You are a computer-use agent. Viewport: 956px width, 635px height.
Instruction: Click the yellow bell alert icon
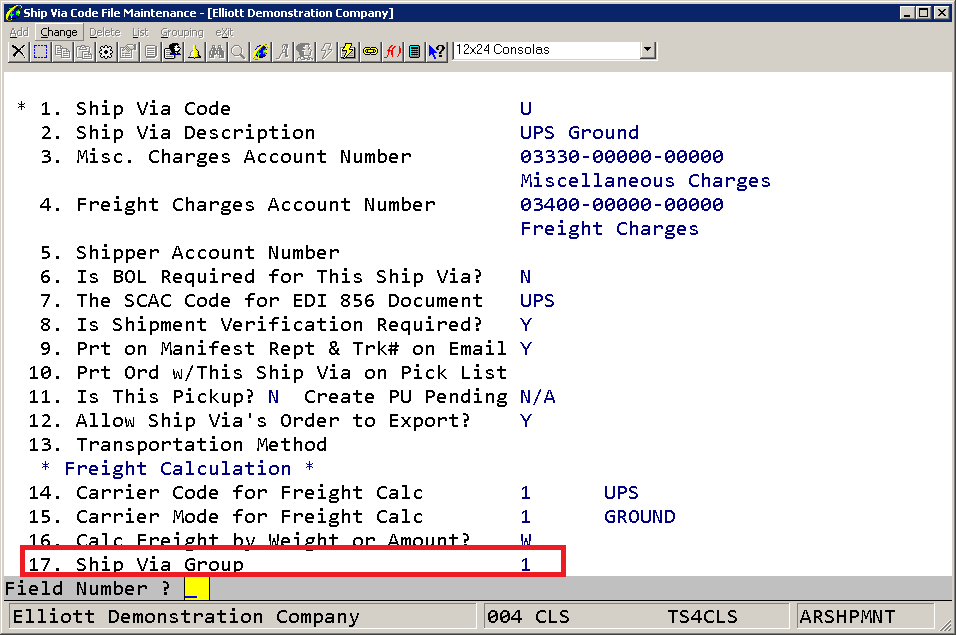[x=194, y=52]
